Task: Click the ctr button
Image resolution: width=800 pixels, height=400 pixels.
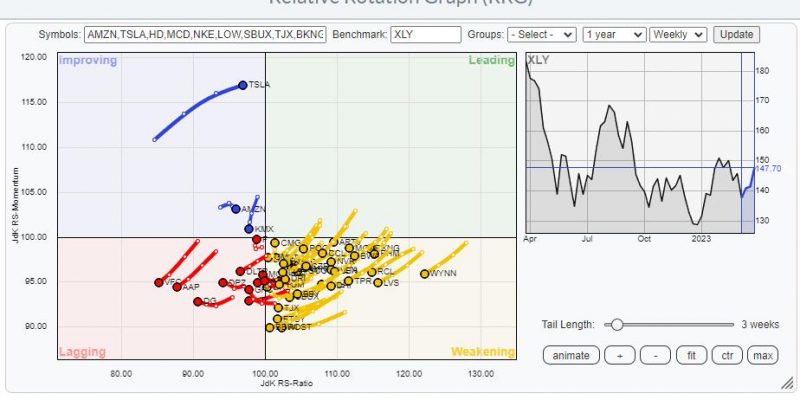Action: click(727, 355)
